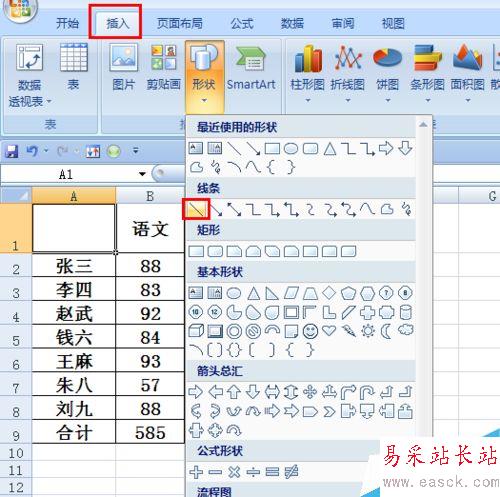Choose the chevron arrow in 箭头总汇
500x497 pixels.
[x=329, y=412]
